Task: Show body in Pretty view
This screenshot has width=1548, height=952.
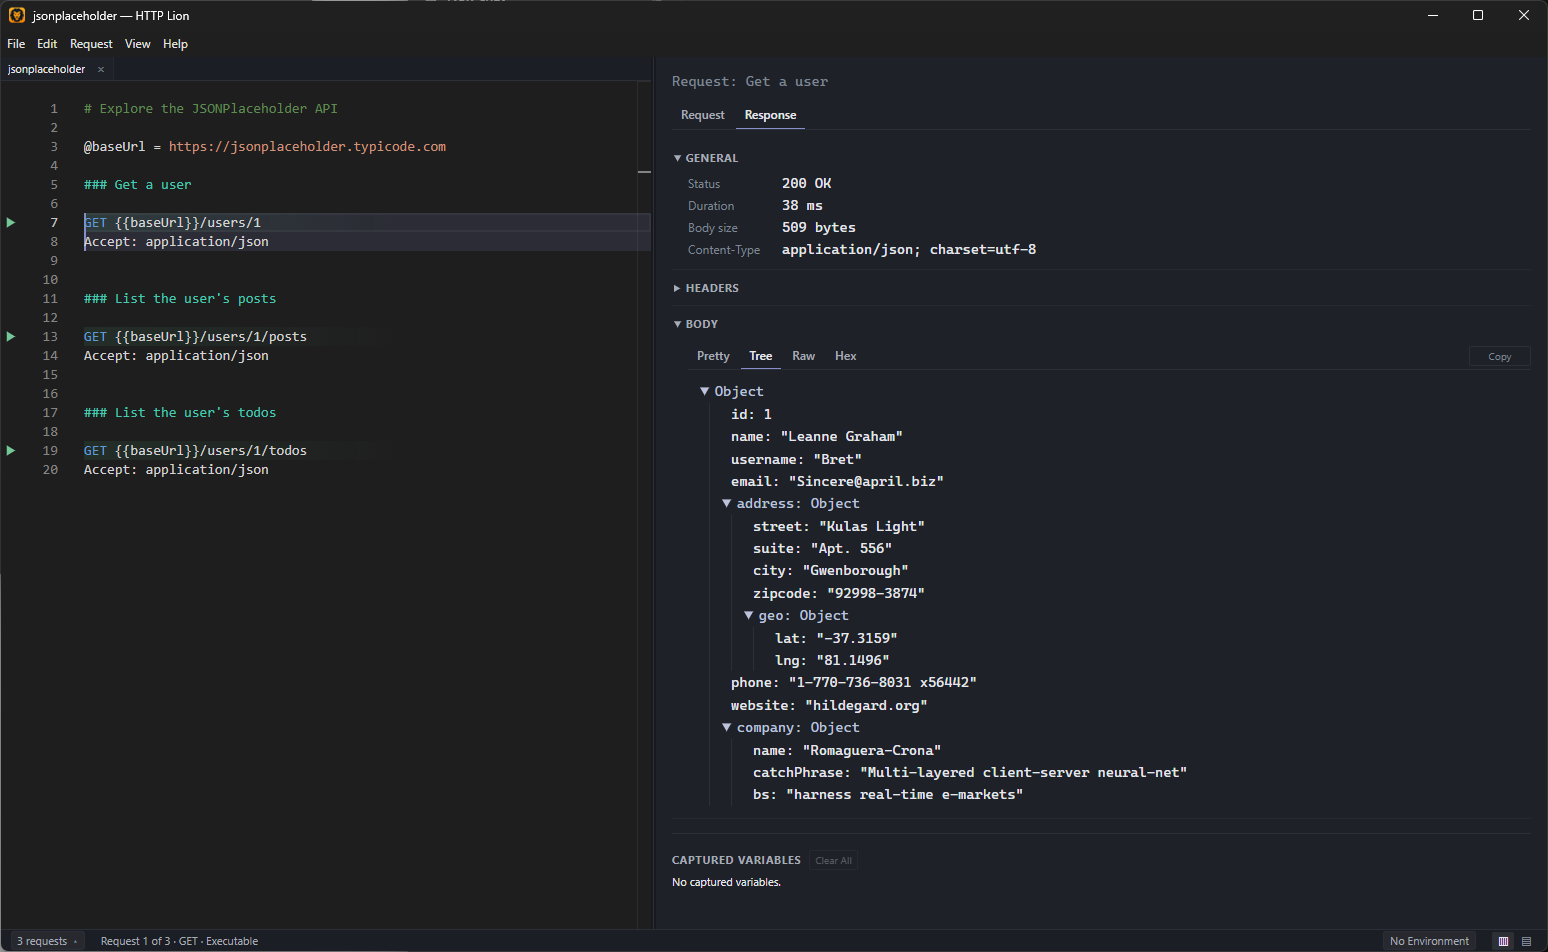Action: 713,356
